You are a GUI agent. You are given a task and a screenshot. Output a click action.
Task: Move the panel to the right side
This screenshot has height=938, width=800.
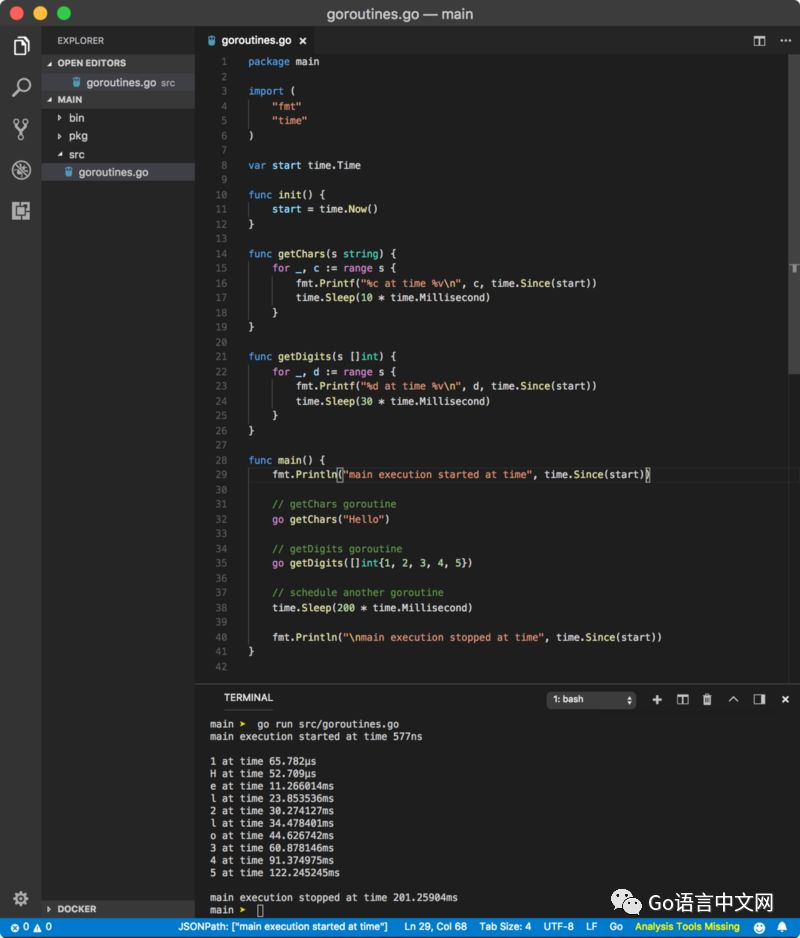point(759,699)
